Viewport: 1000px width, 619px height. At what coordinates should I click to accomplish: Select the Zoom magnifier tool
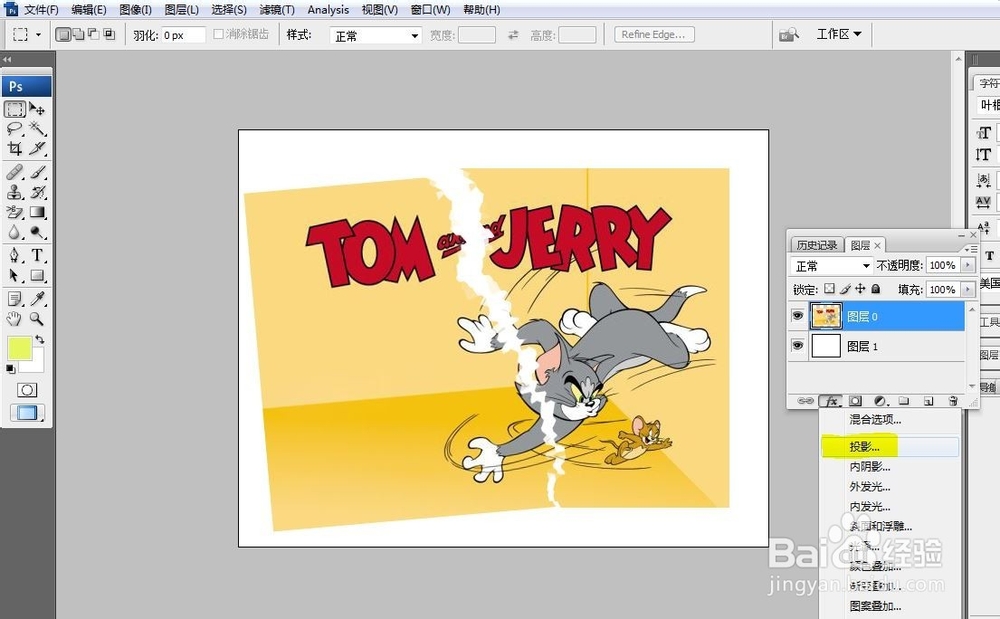37,318
